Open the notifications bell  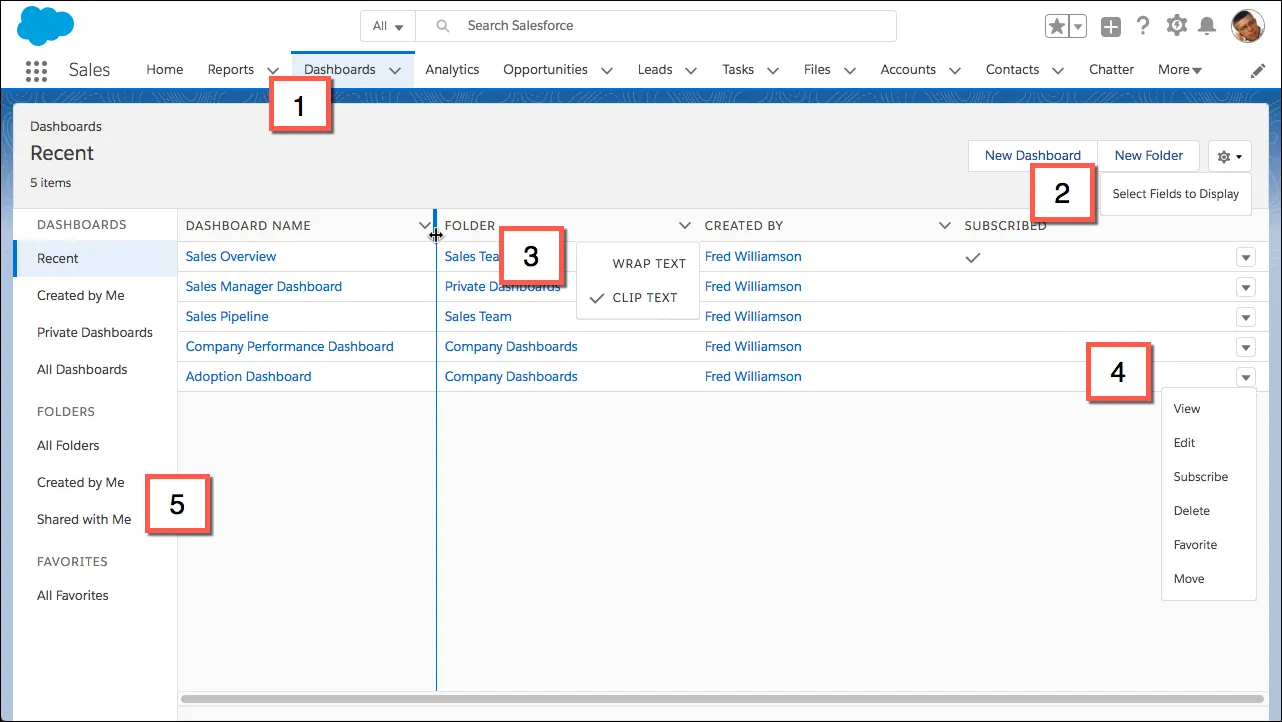tap(1208, 26)
